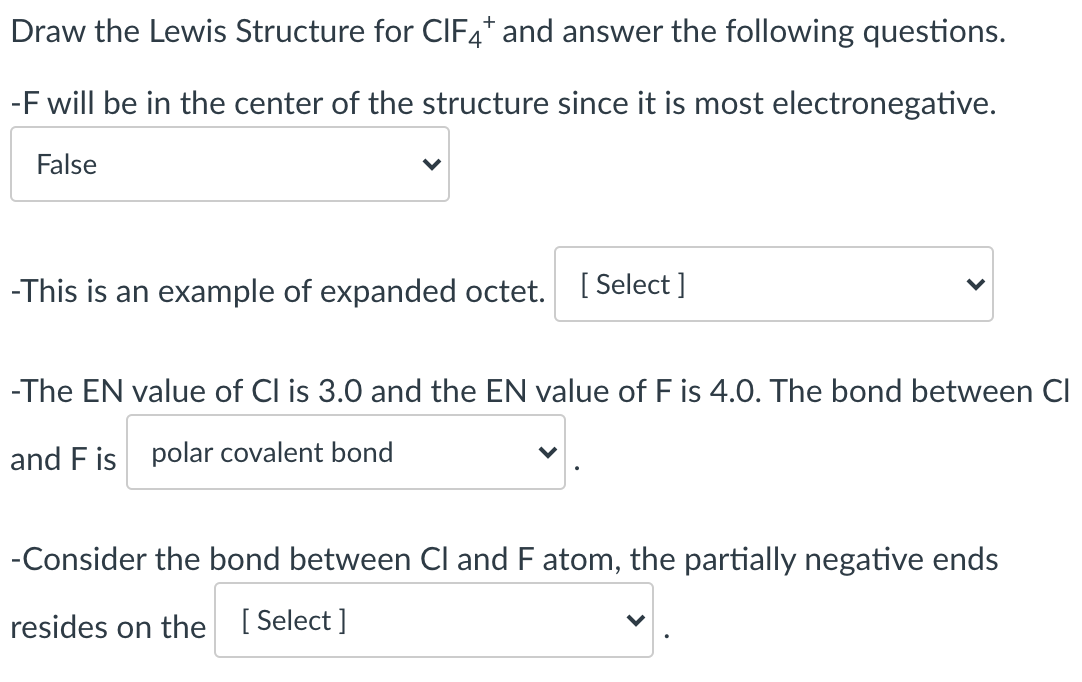
Task: Open the expanded octet Select dropdown
Action: (774, 284)
